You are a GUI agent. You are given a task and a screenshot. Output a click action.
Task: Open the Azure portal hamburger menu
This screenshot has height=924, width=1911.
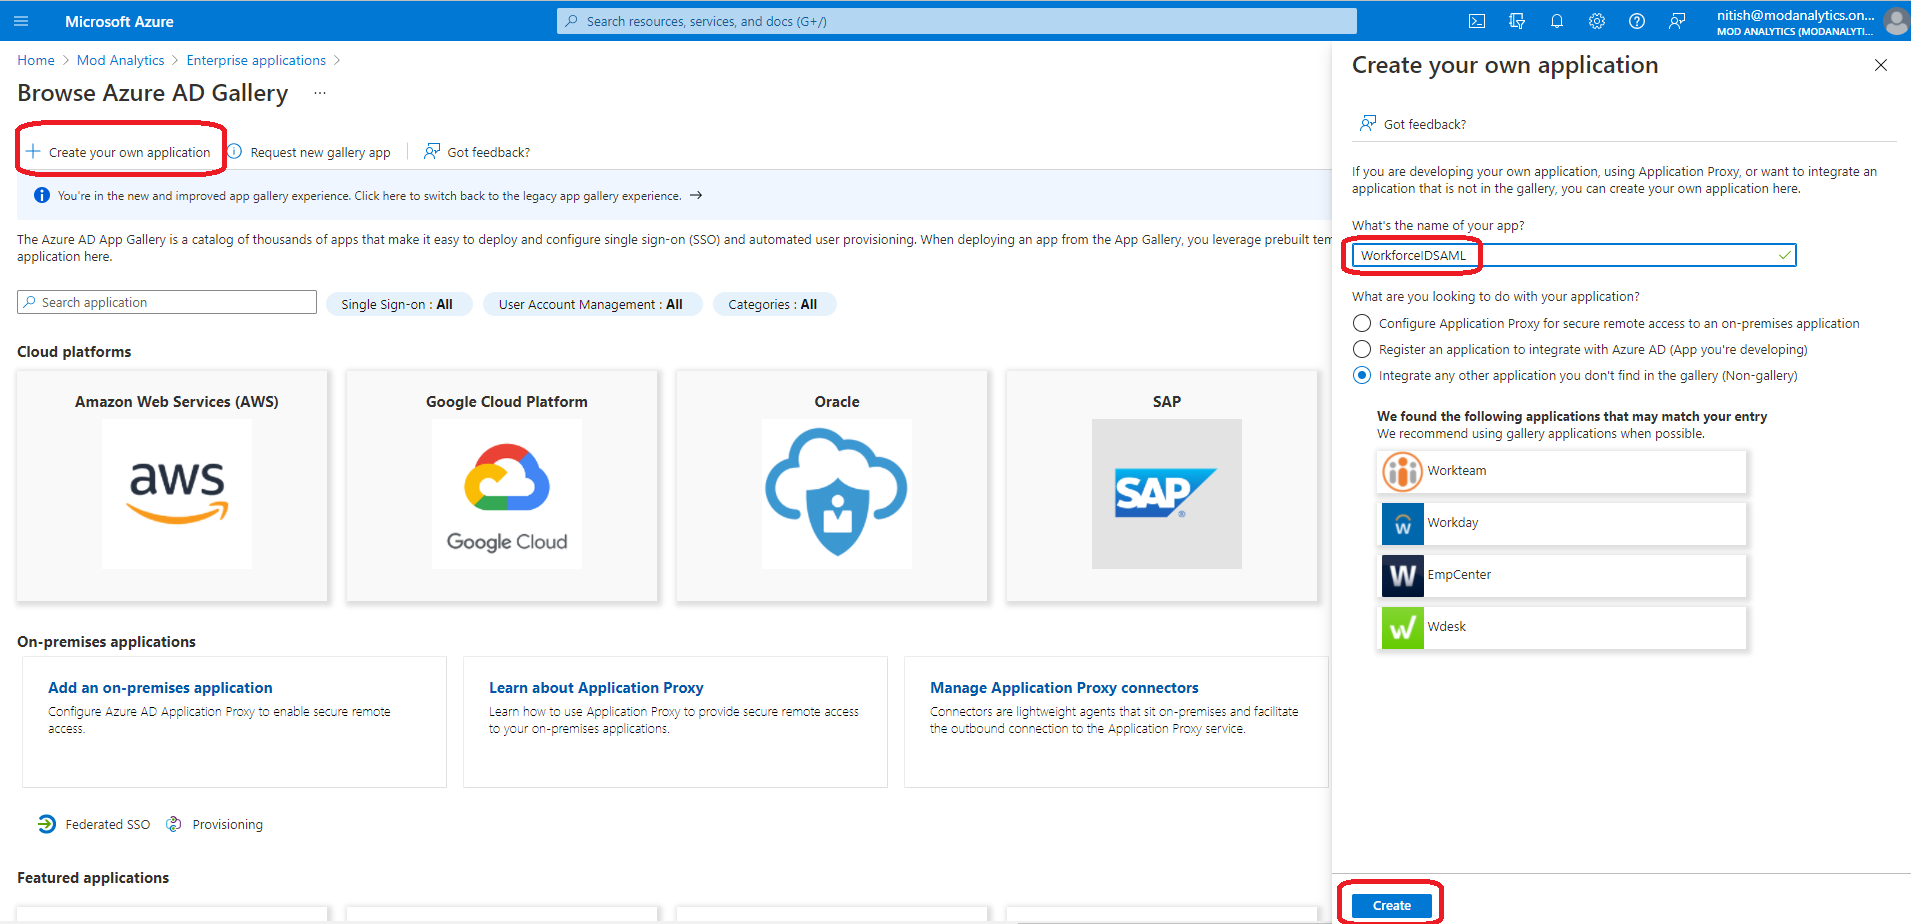click(21, 21)
